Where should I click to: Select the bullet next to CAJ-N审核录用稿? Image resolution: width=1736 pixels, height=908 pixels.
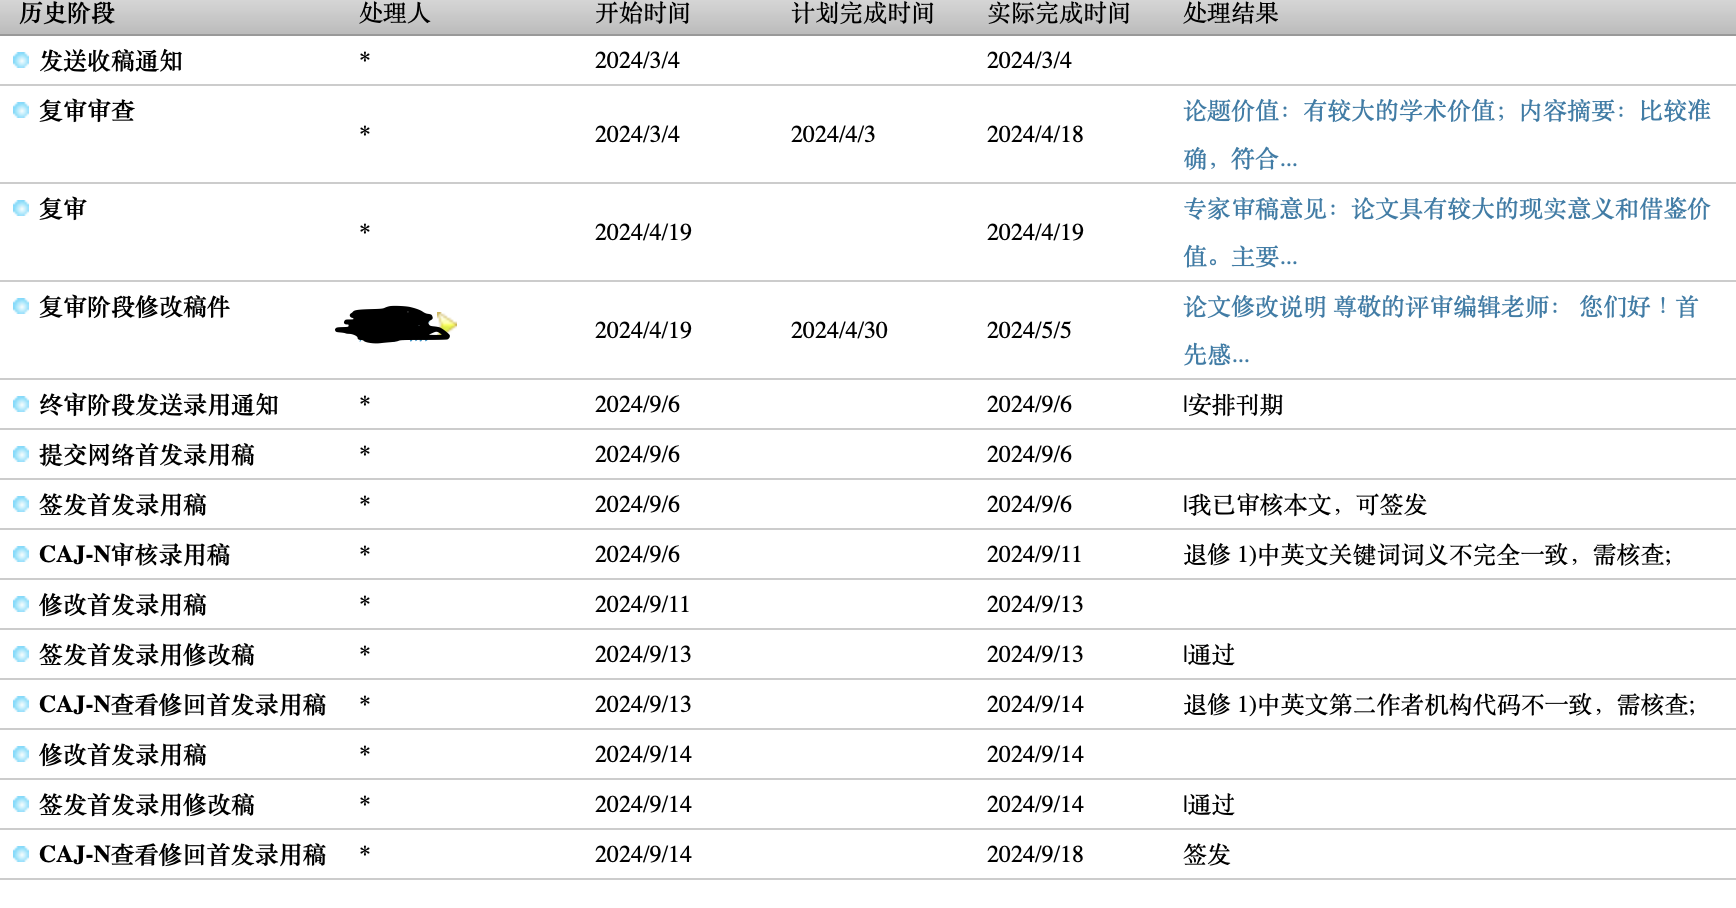tap(20, 555)
